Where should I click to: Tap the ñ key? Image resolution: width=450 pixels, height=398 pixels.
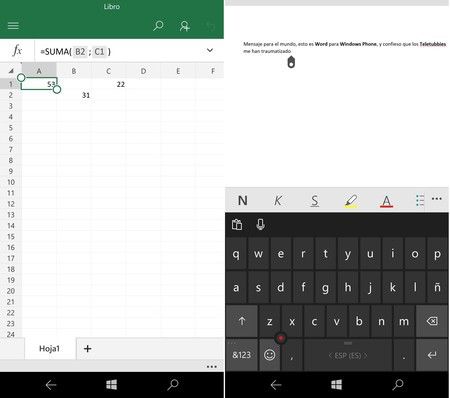pyautogui.click(x=437, y=287)
